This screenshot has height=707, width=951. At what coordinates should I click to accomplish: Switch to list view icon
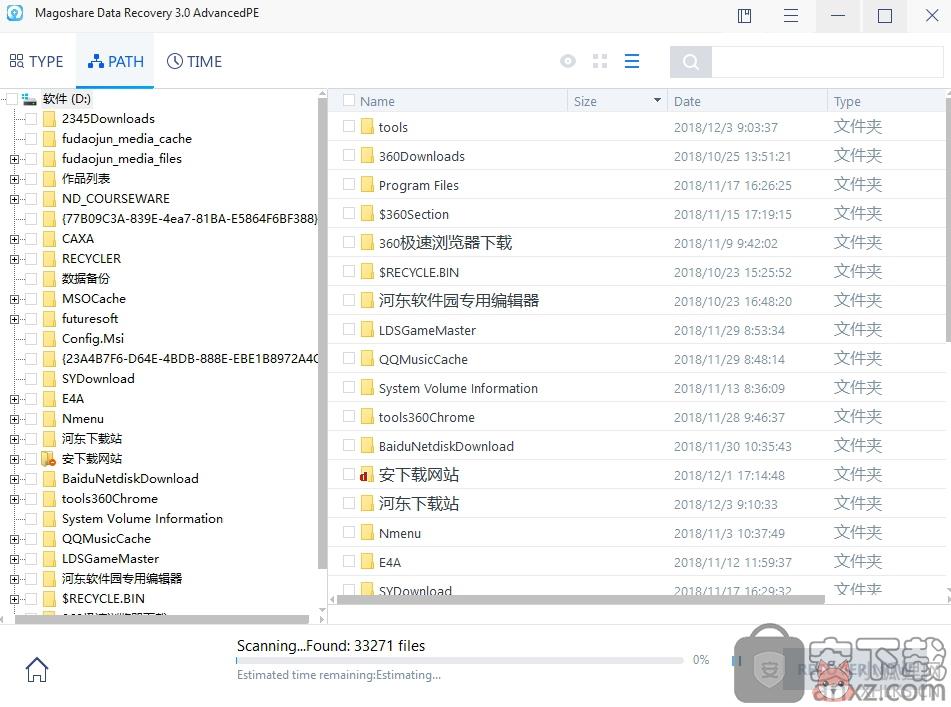tap(631, 61)
